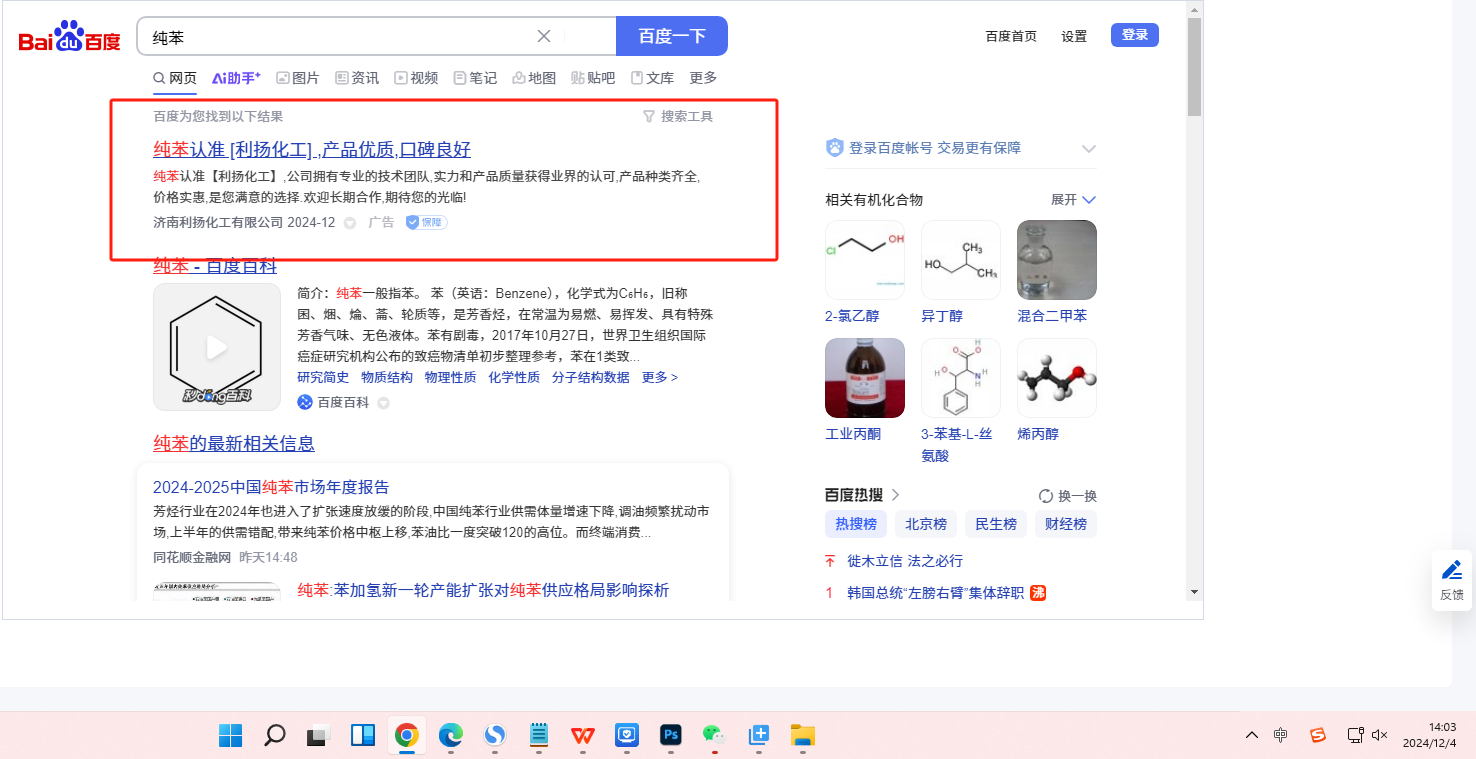
Task: Expand the login Baidu account banner
Action: [1089, 149]
